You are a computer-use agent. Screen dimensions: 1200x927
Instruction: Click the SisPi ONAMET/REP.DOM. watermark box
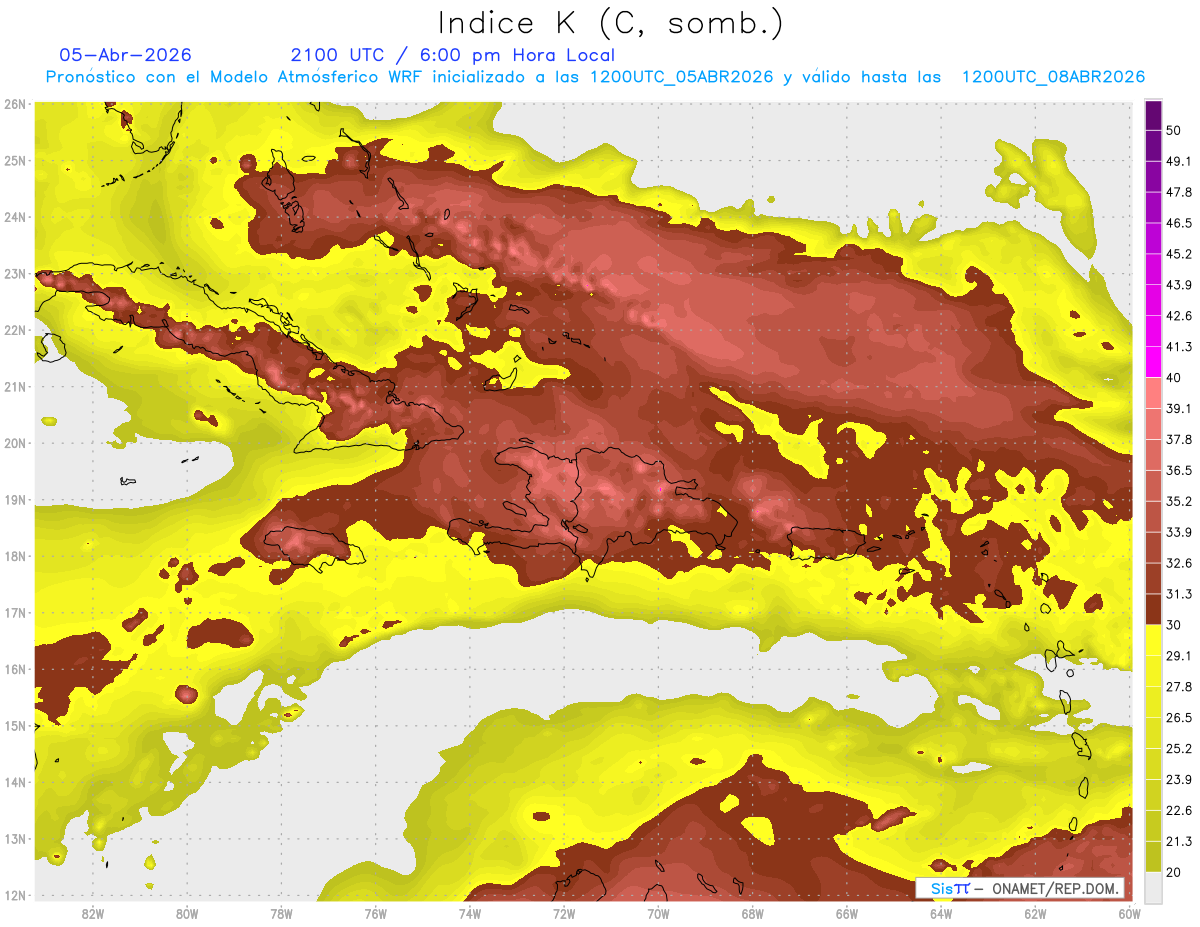pos(1020,888)
